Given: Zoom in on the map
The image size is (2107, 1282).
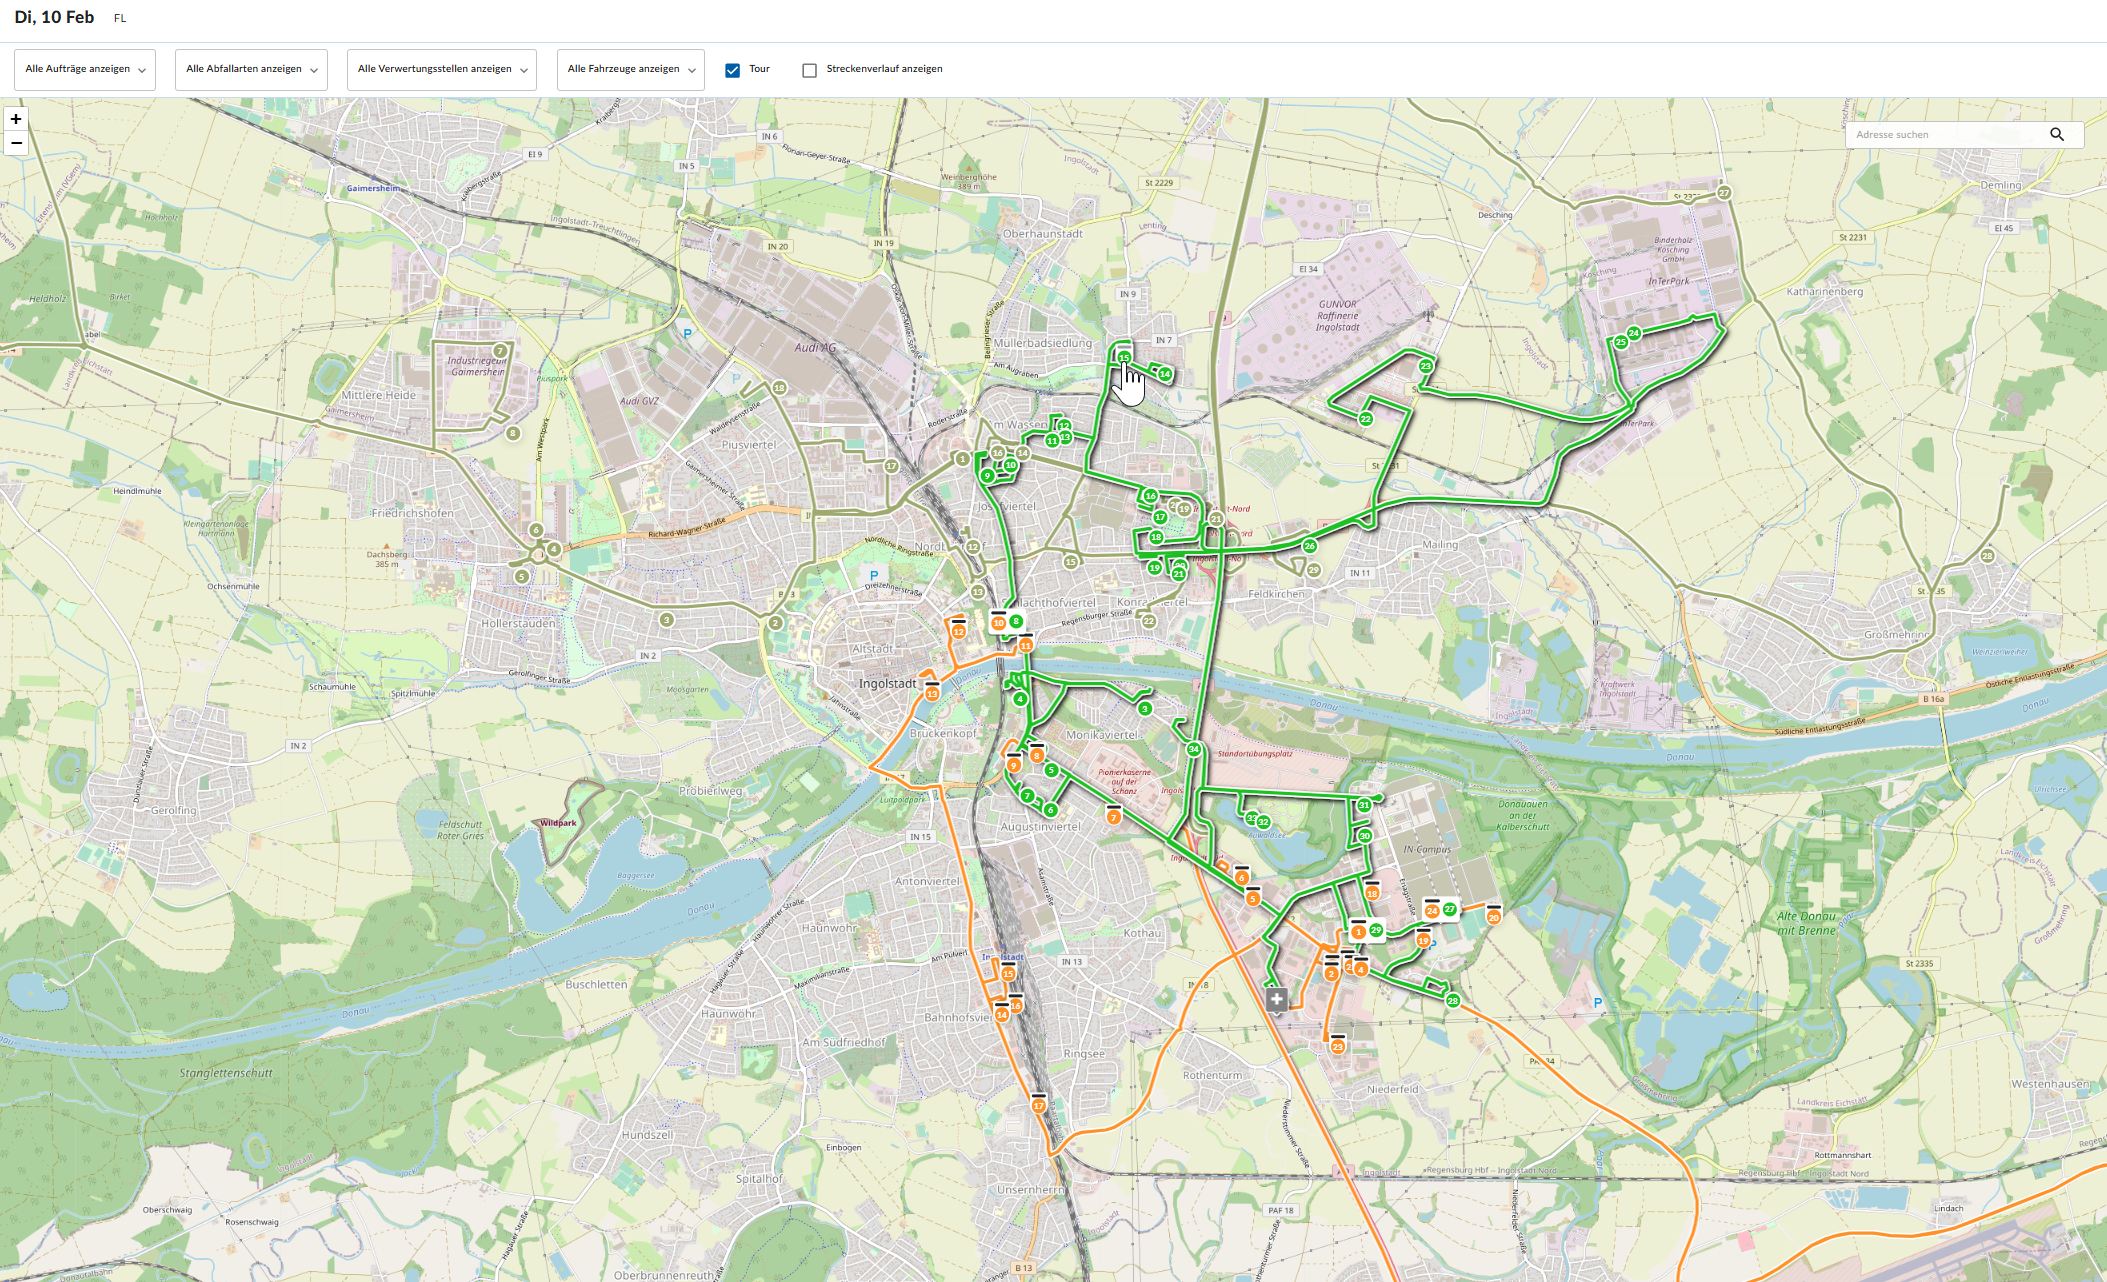Looking at the screenshot, I should [16, 119].
